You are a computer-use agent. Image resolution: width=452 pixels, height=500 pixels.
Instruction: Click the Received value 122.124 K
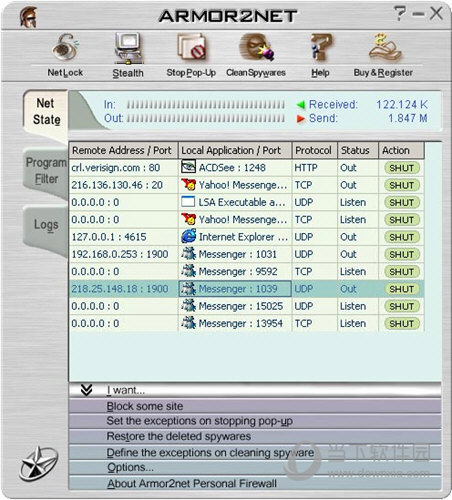(x=402, y=105)
